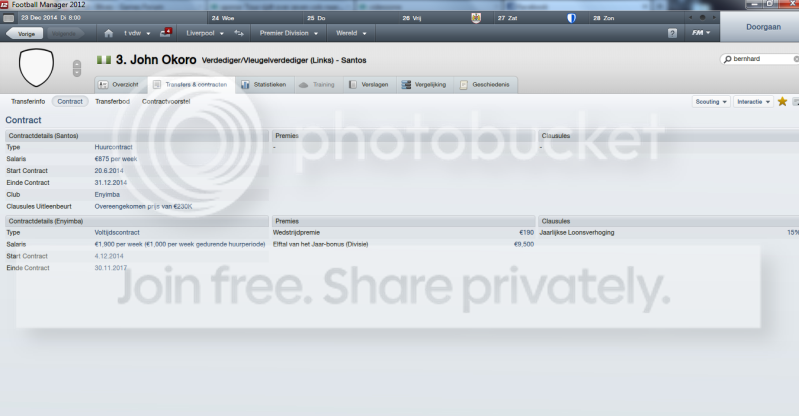The width and height of the screenshot is (799, 416).
Task: Click the Huurcontract type value
Action: tap(113, 147)
